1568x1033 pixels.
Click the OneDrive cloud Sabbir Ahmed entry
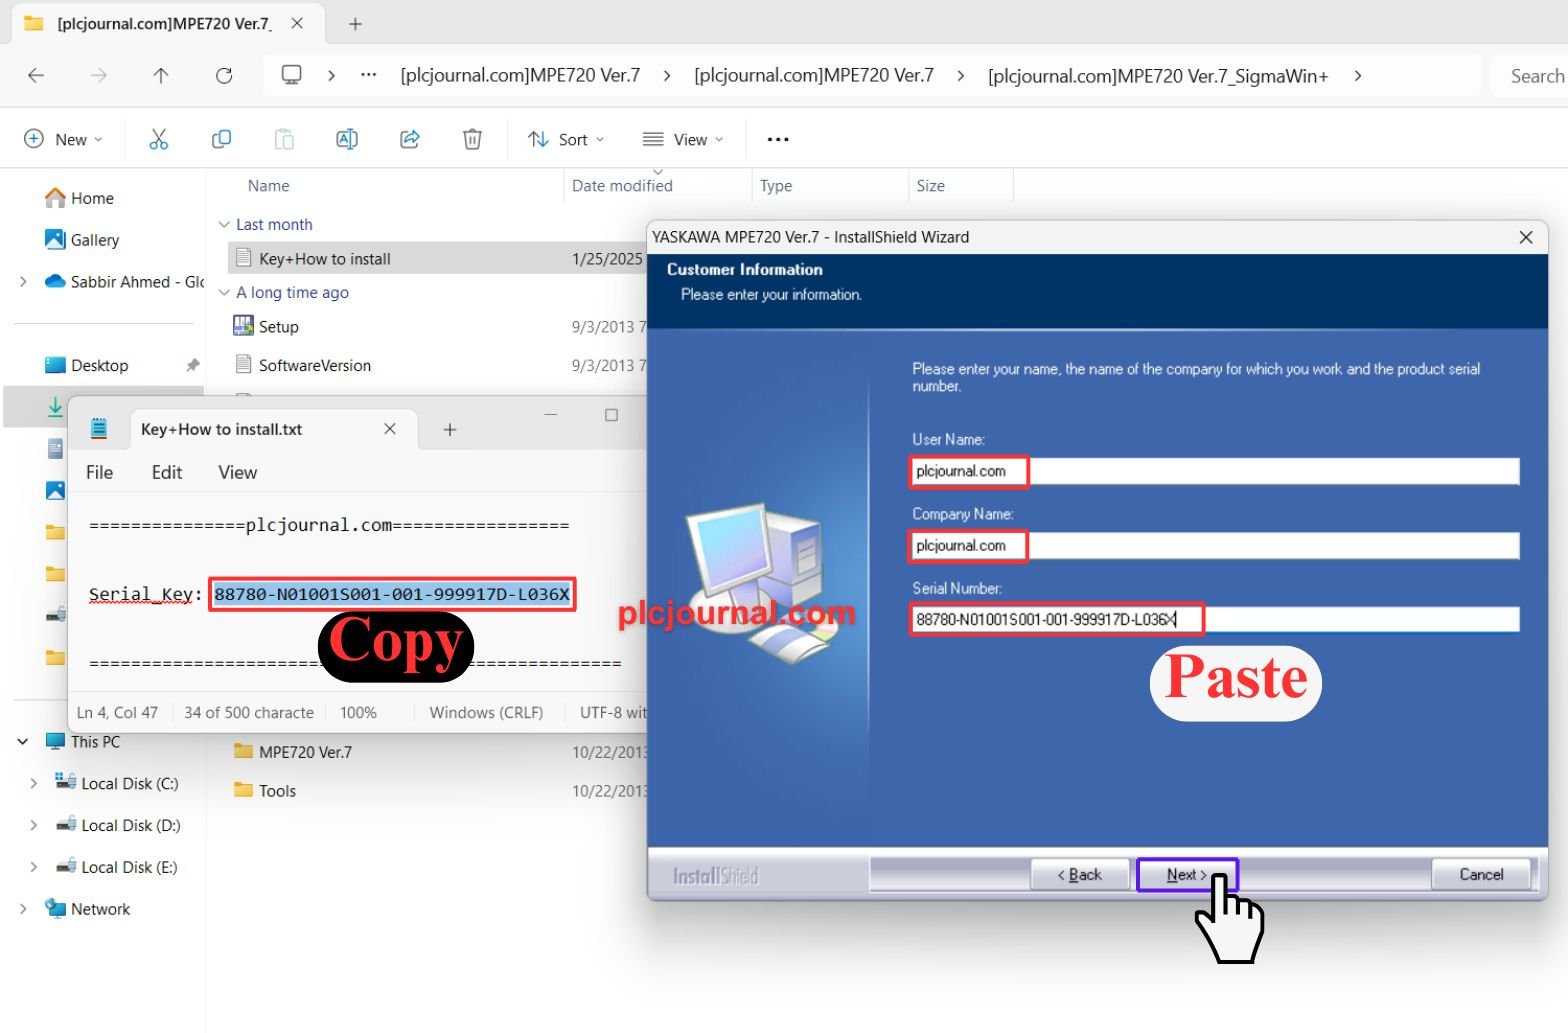(124, 282)
